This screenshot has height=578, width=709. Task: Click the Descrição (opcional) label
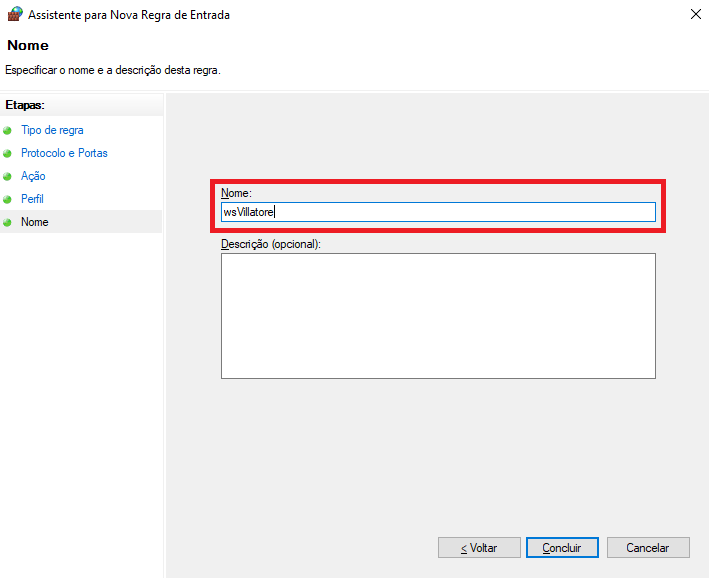point(270,244)
